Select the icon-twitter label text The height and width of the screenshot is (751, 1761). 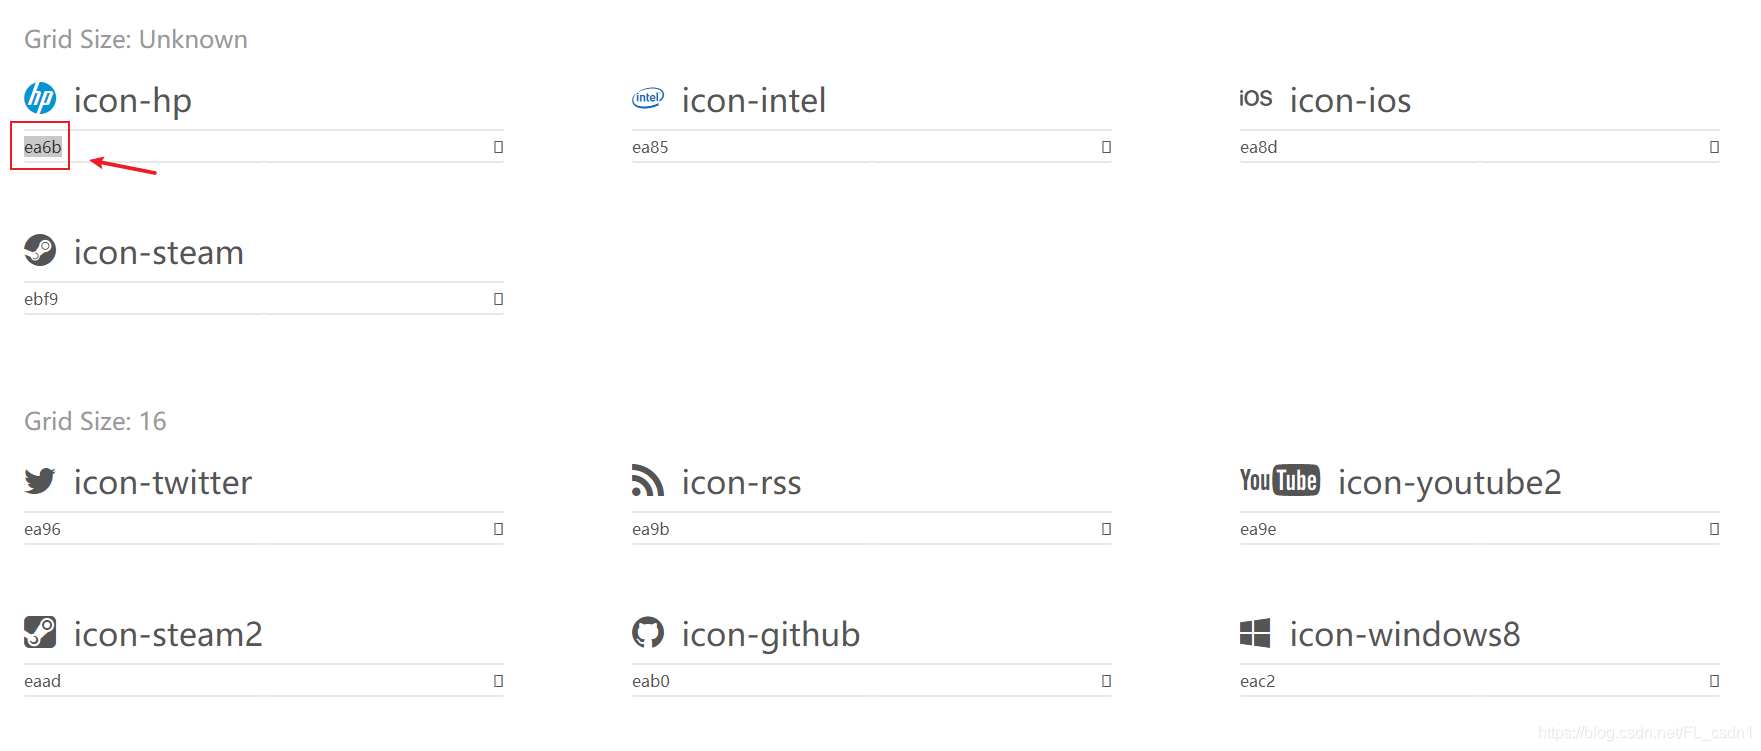click(x=163, y=483)
